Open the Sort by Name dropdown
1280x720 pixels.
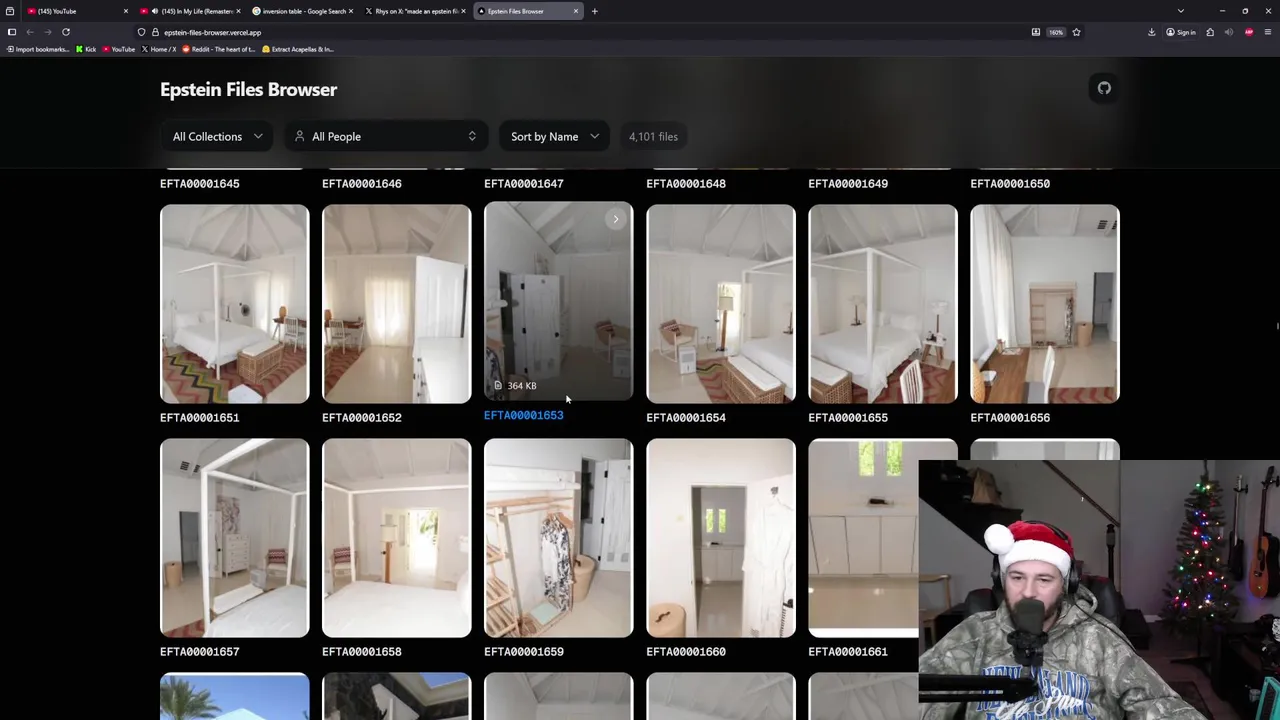[x=554, y=136]
